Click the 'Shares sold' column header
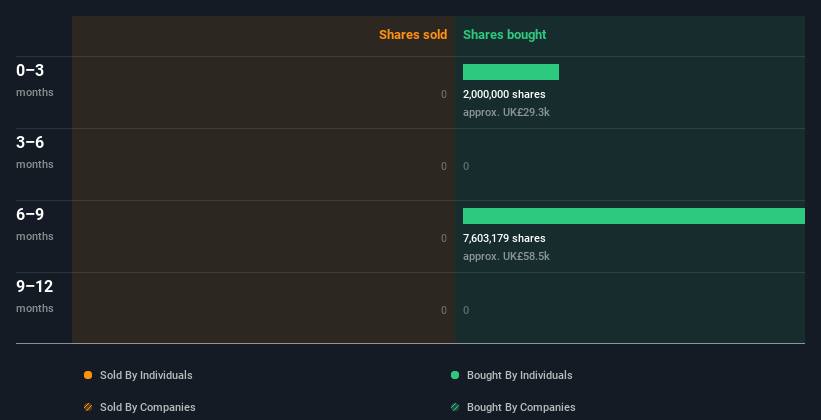Image resolution: width=821 pixels, height=420 pixels. (413, 35)
